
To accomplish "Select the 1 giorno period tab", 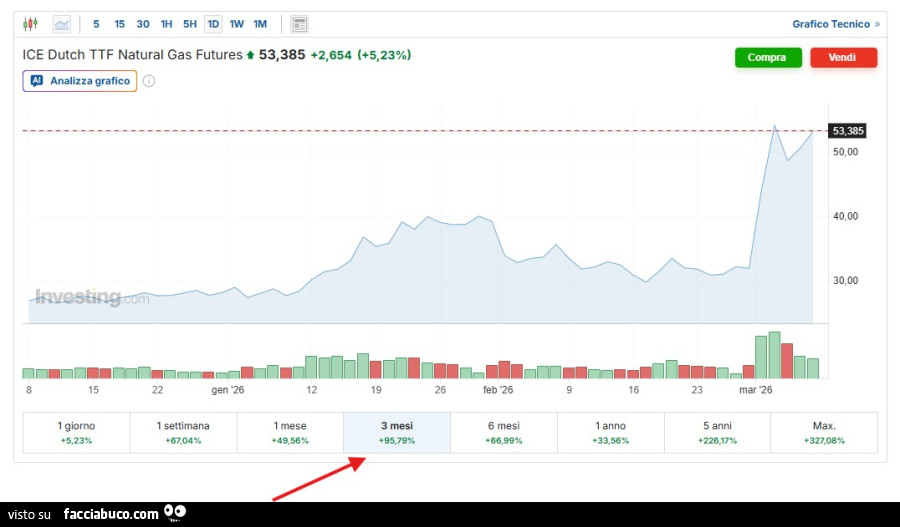I will click(x=76, y=432).
